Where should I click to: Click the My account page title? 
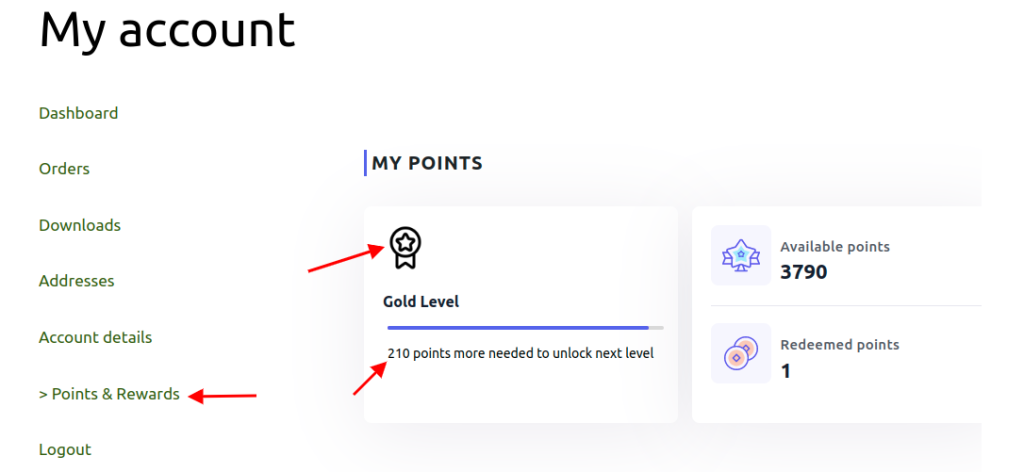point(167,29)
